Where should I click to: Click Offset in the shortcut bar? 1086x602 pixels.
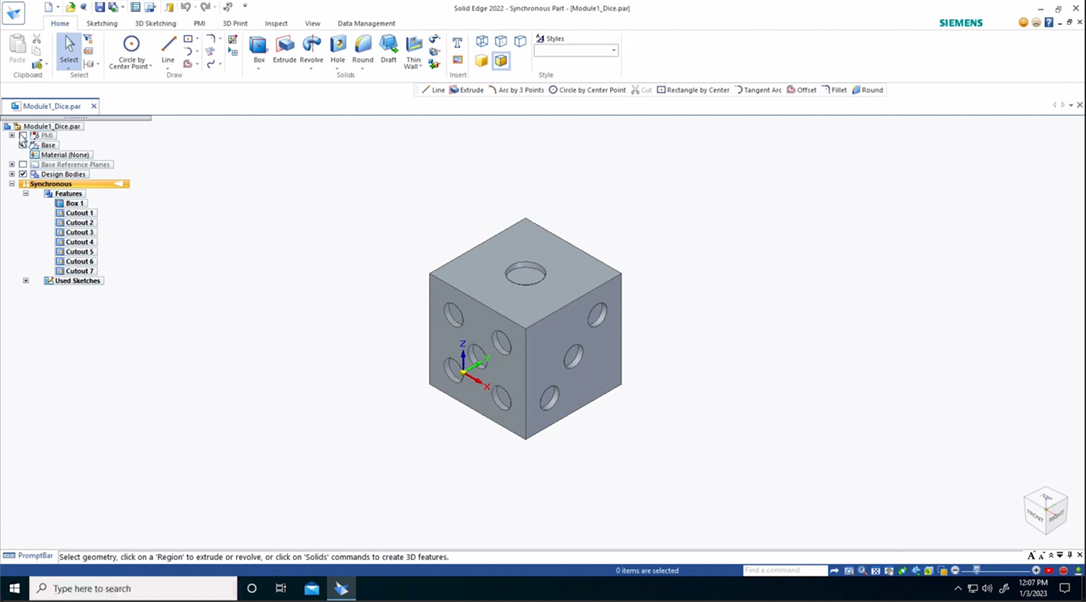coord(801,90)
